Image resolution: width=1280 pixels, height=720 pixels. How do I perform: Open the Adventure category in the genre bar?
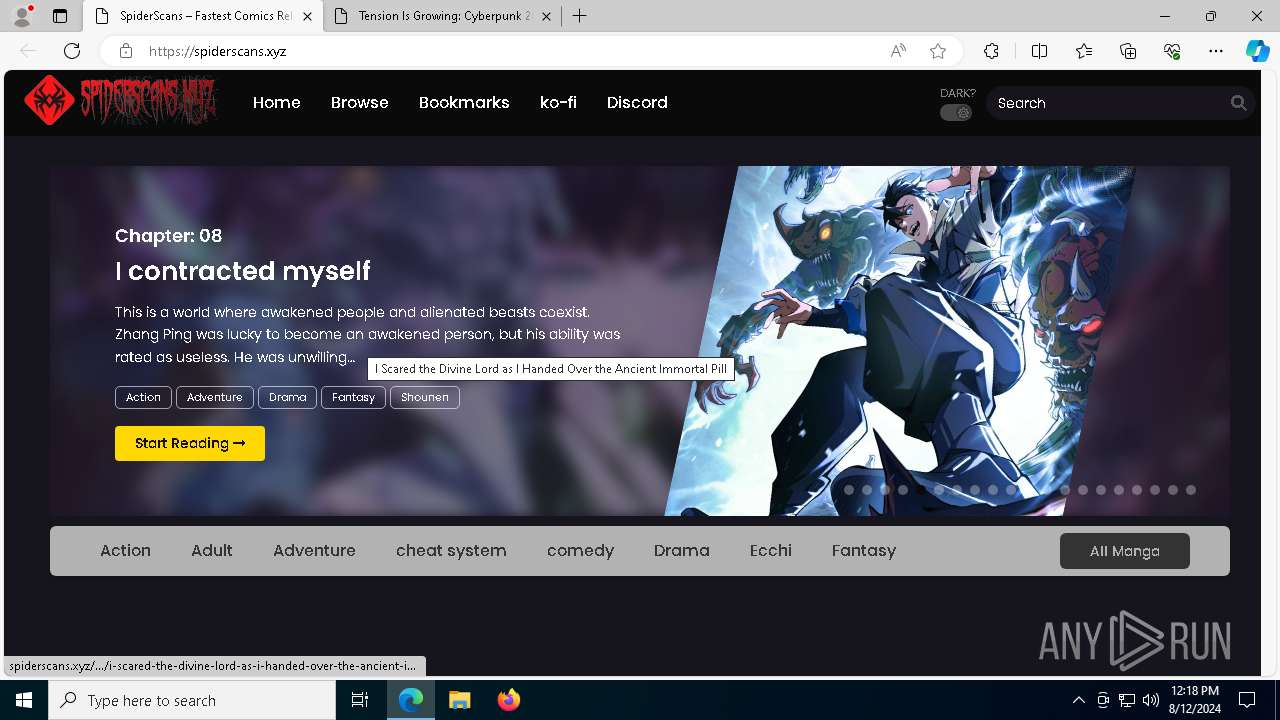point(314,550)
